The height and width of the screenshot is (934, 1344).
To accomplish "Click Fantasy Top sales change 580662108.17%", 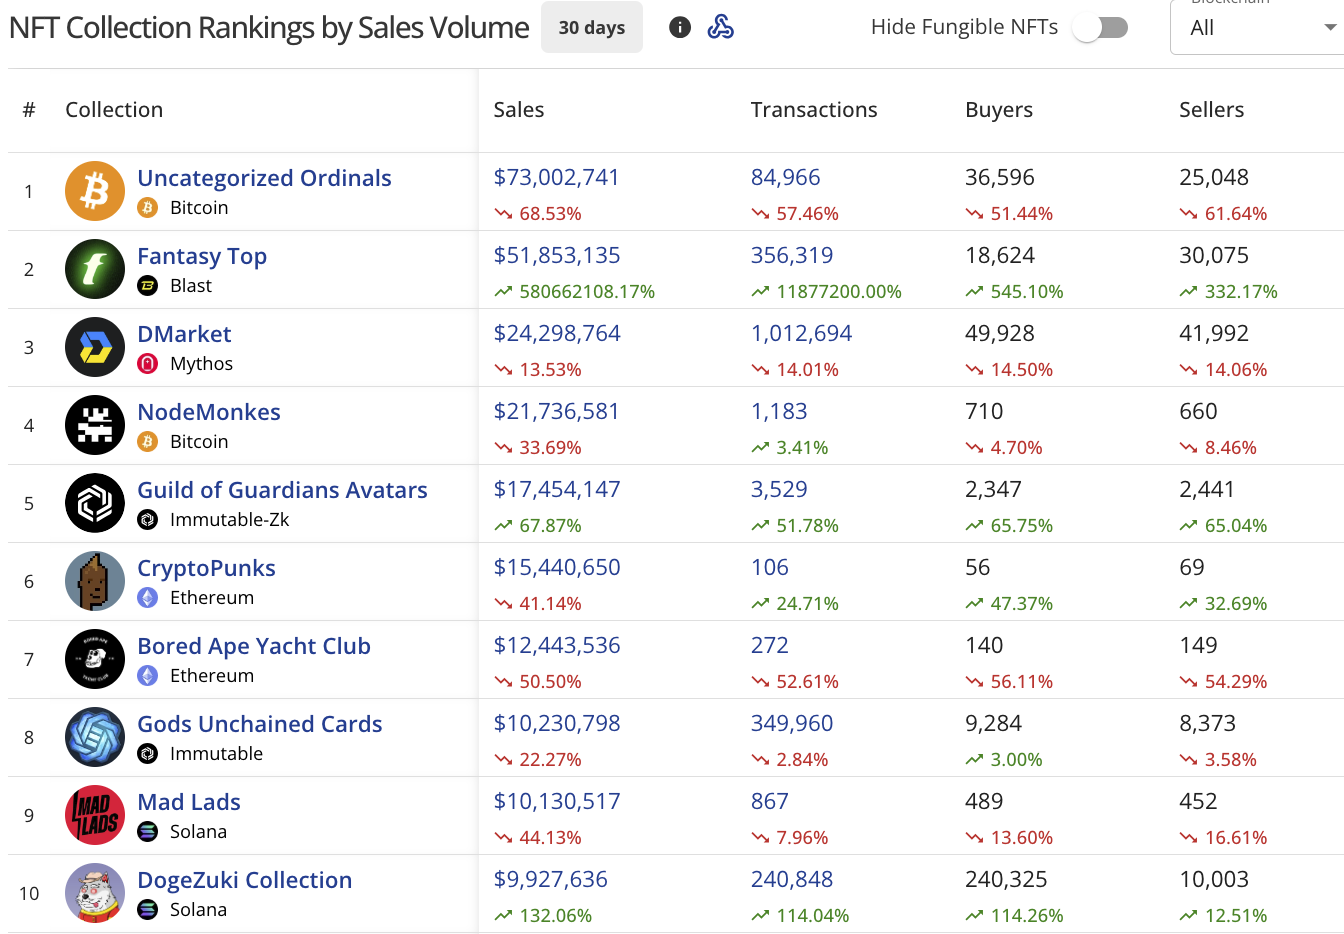I will pyautogui.click(x=587, y=292).
